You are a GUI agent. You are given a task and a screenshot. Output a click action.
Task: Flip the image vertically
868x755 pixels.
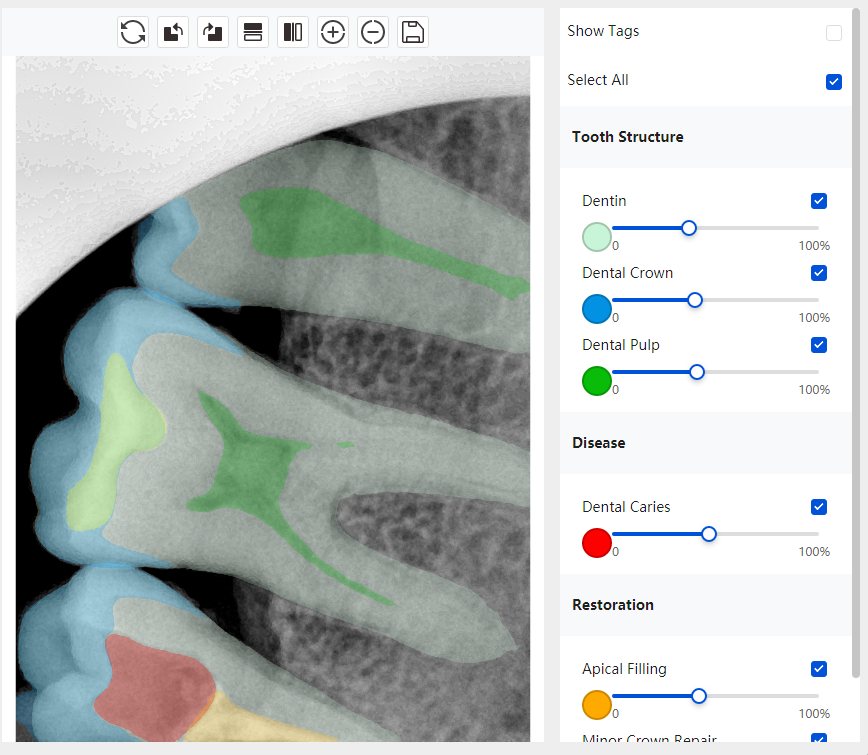[253, 32]
